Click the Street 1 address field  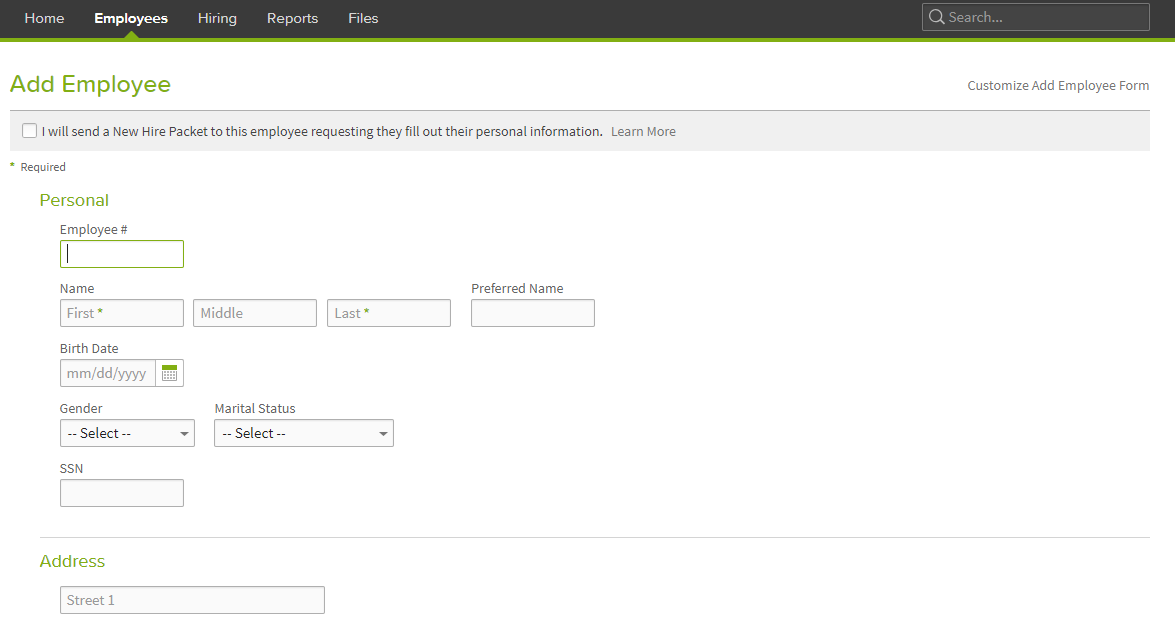191,599
